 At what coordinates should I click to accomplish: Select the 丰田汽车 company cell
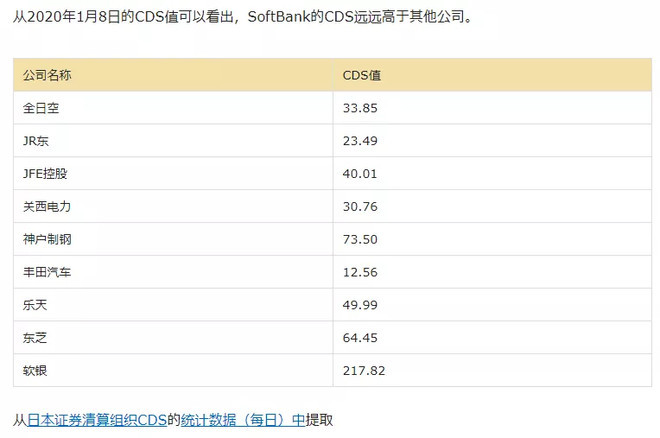point(47,272)
